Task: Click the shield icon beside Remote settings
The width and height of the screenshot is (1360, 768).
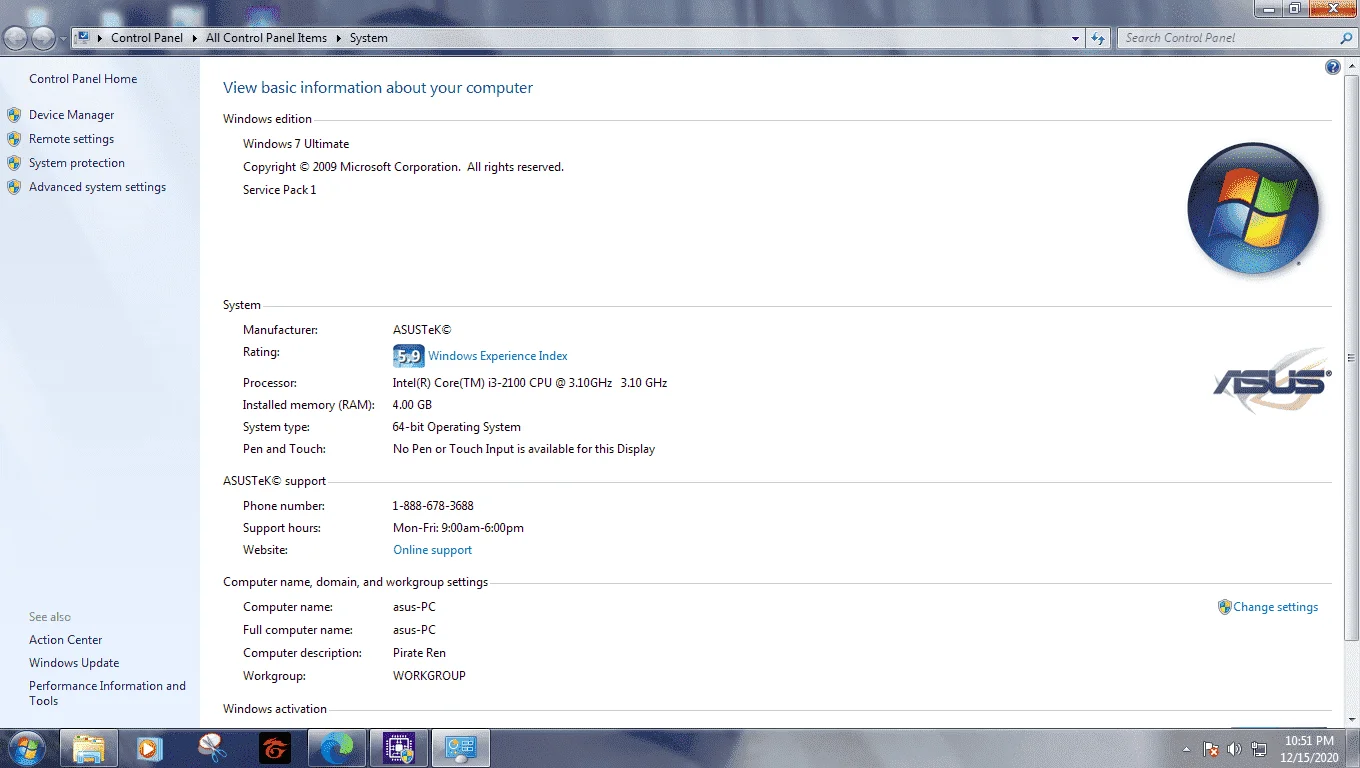Action: coord(14,139)
